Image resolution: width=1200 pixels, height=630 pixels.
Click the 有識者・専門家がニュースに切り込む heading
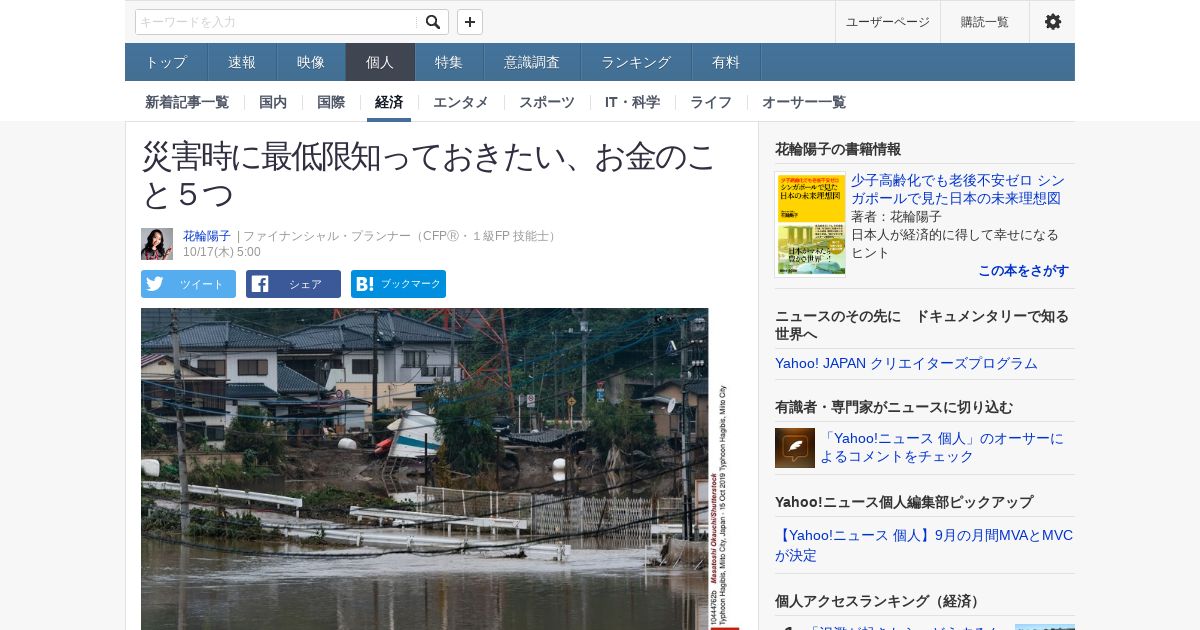coord(894,407)
